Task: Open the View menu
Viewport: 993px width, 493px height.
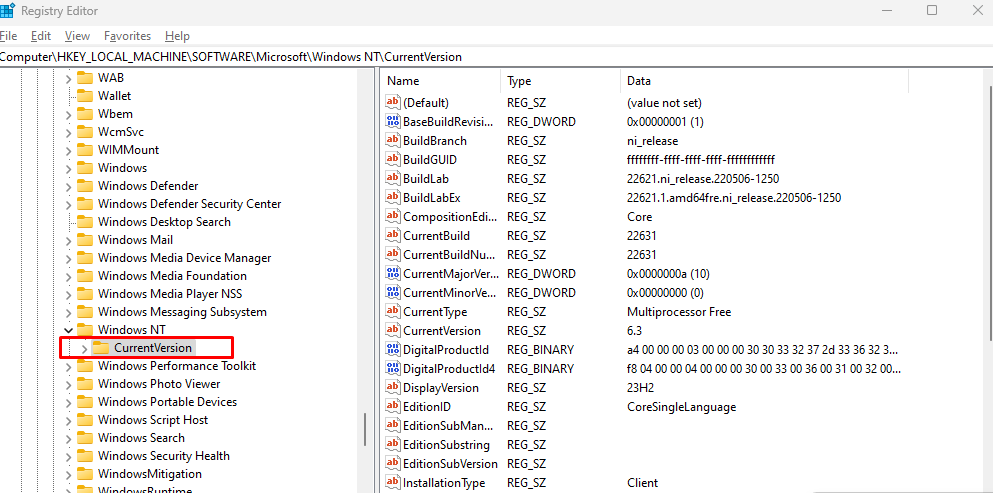Action: tap(77, 36)
